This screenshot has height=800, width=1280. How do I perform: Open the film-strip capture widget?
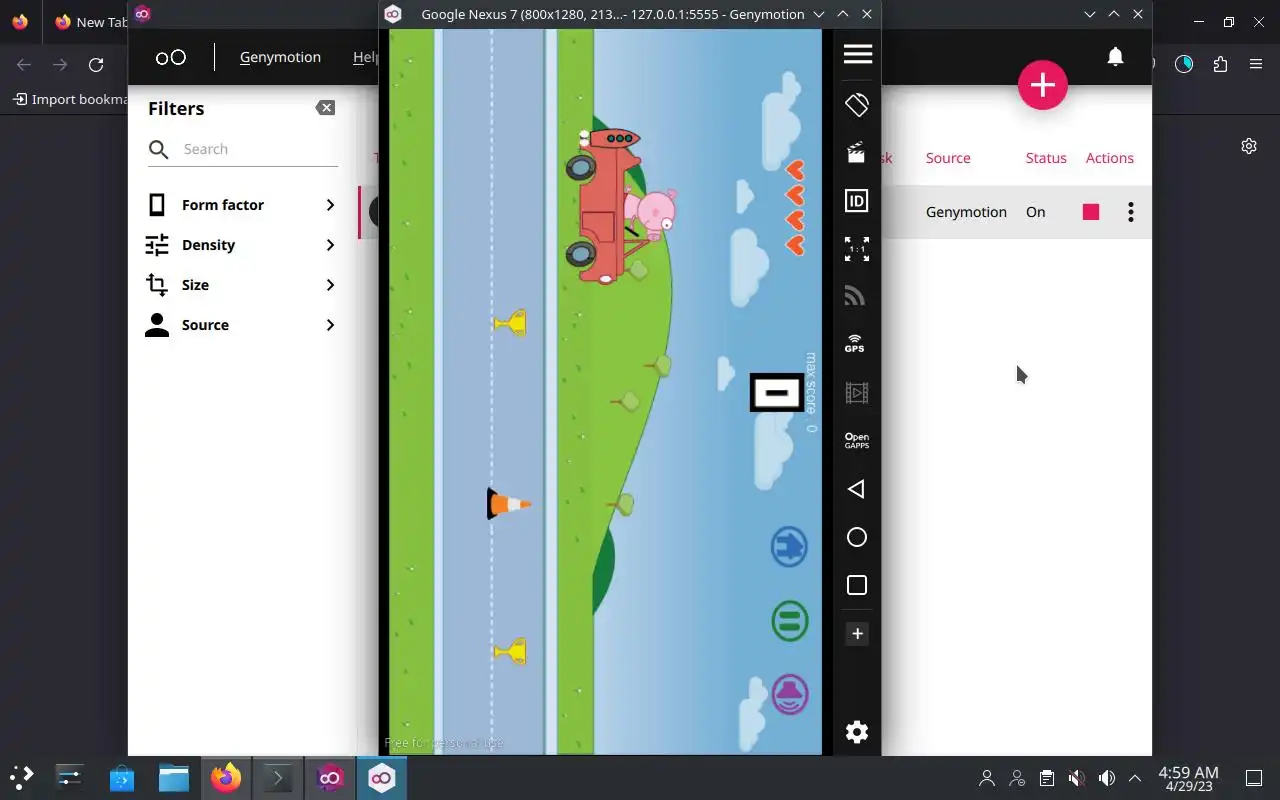tap(857, 392)
